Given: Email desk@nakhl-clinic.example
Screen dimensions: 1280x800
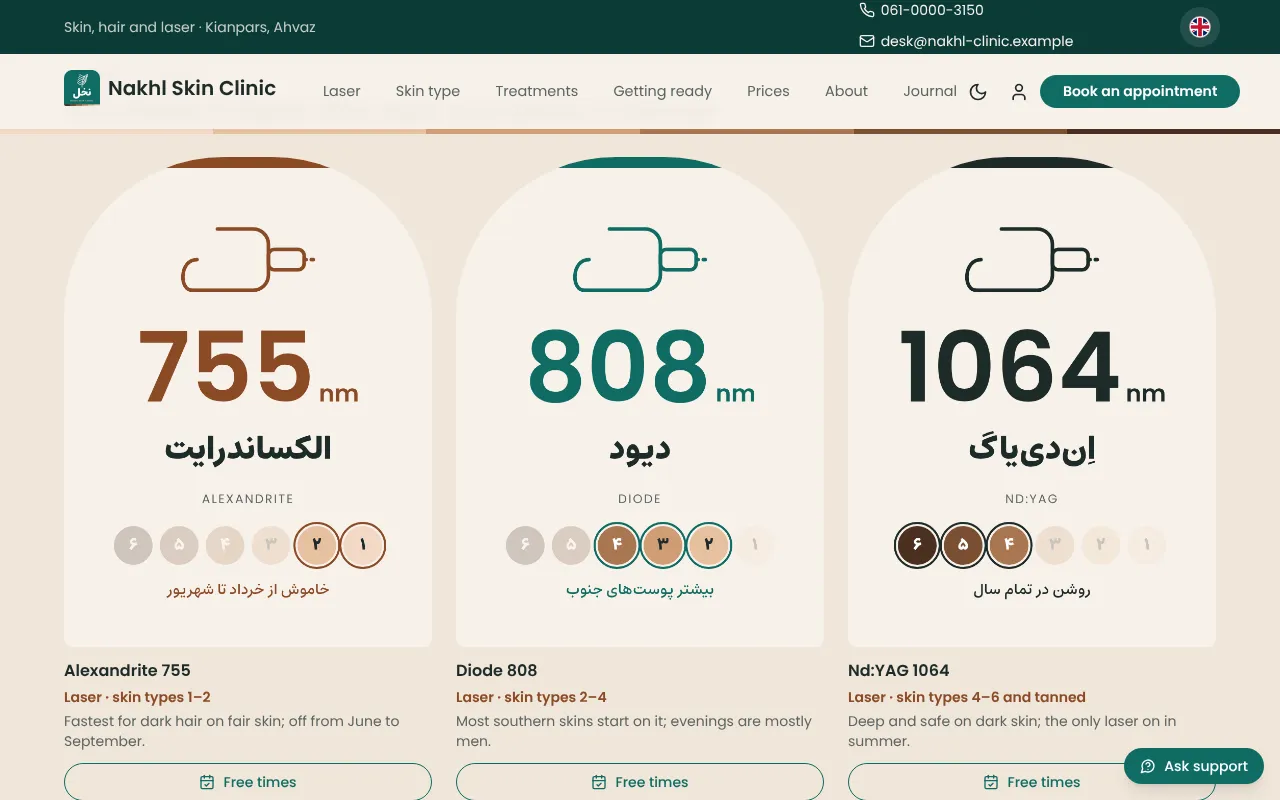Looking at the screenshot, I should [x=966, y=41].
